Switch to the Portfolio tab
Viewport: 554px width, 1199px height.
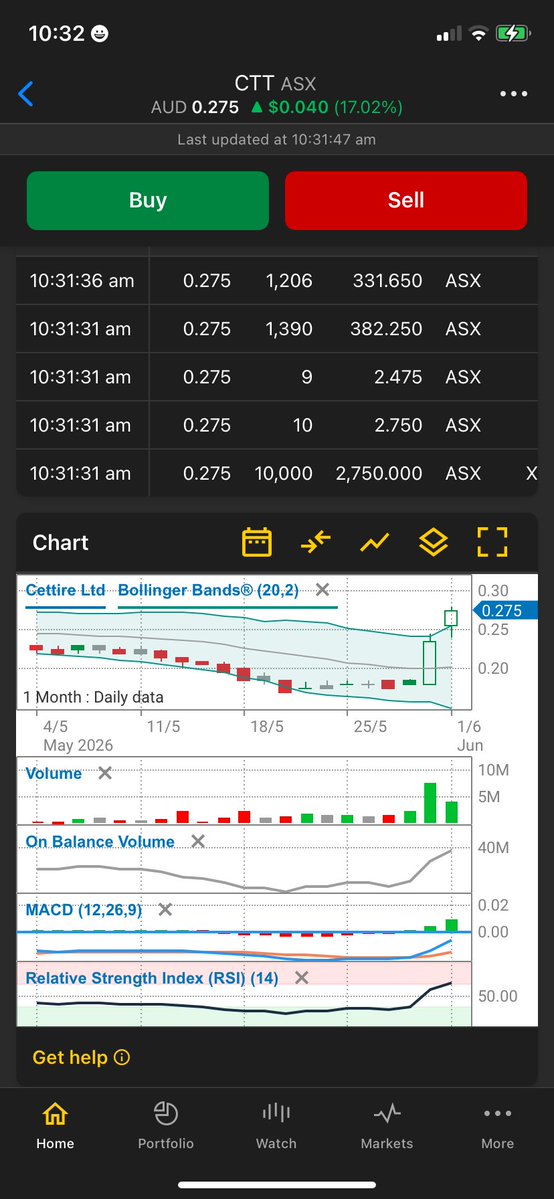(166, 1126)
